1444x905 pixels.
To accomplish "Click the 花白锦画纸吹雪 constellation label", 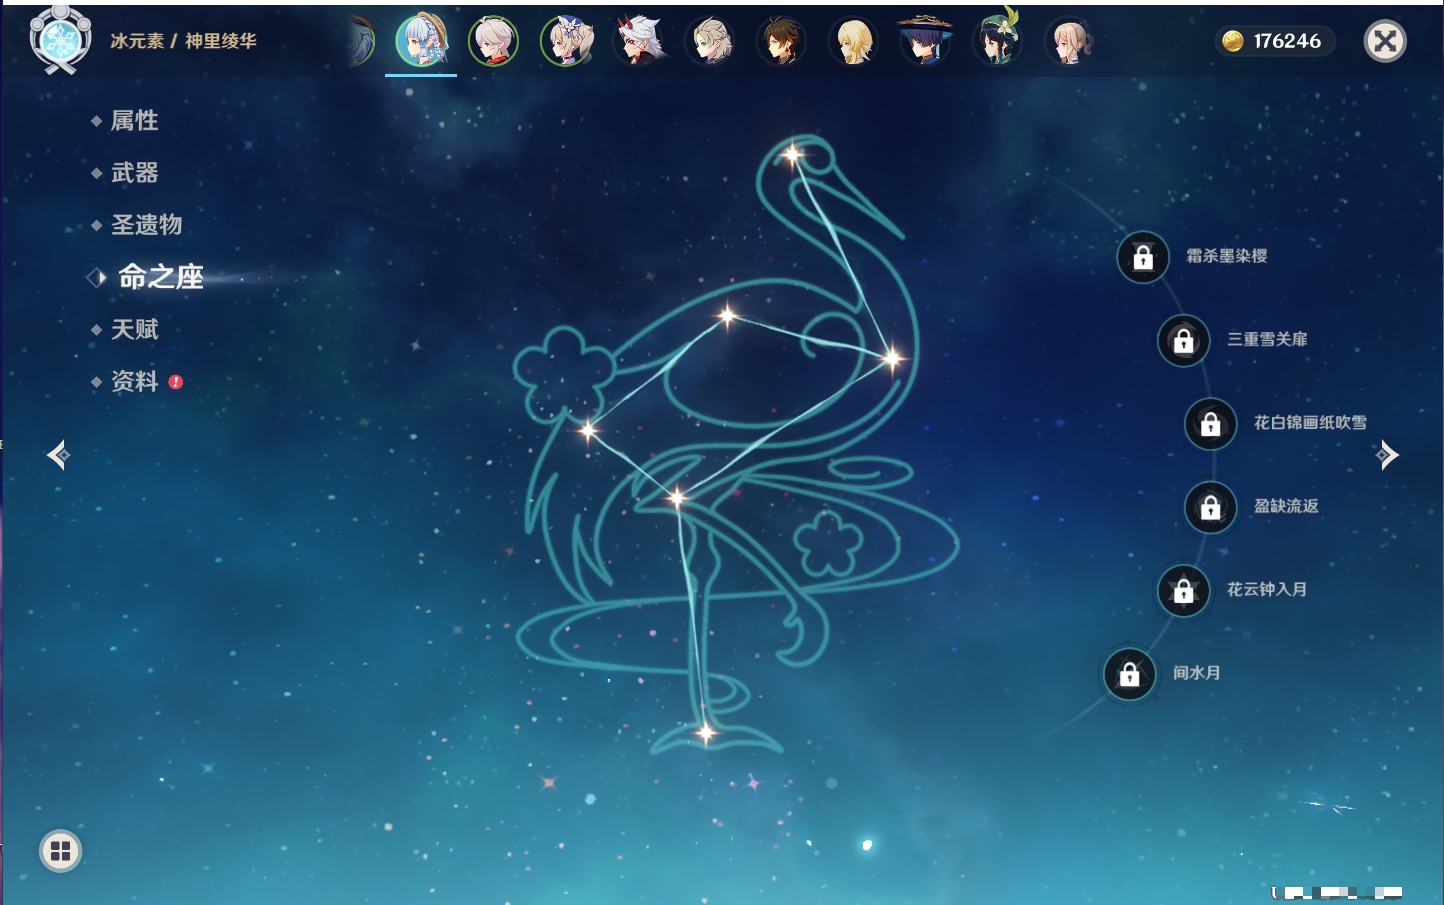I will [1310, 423].
